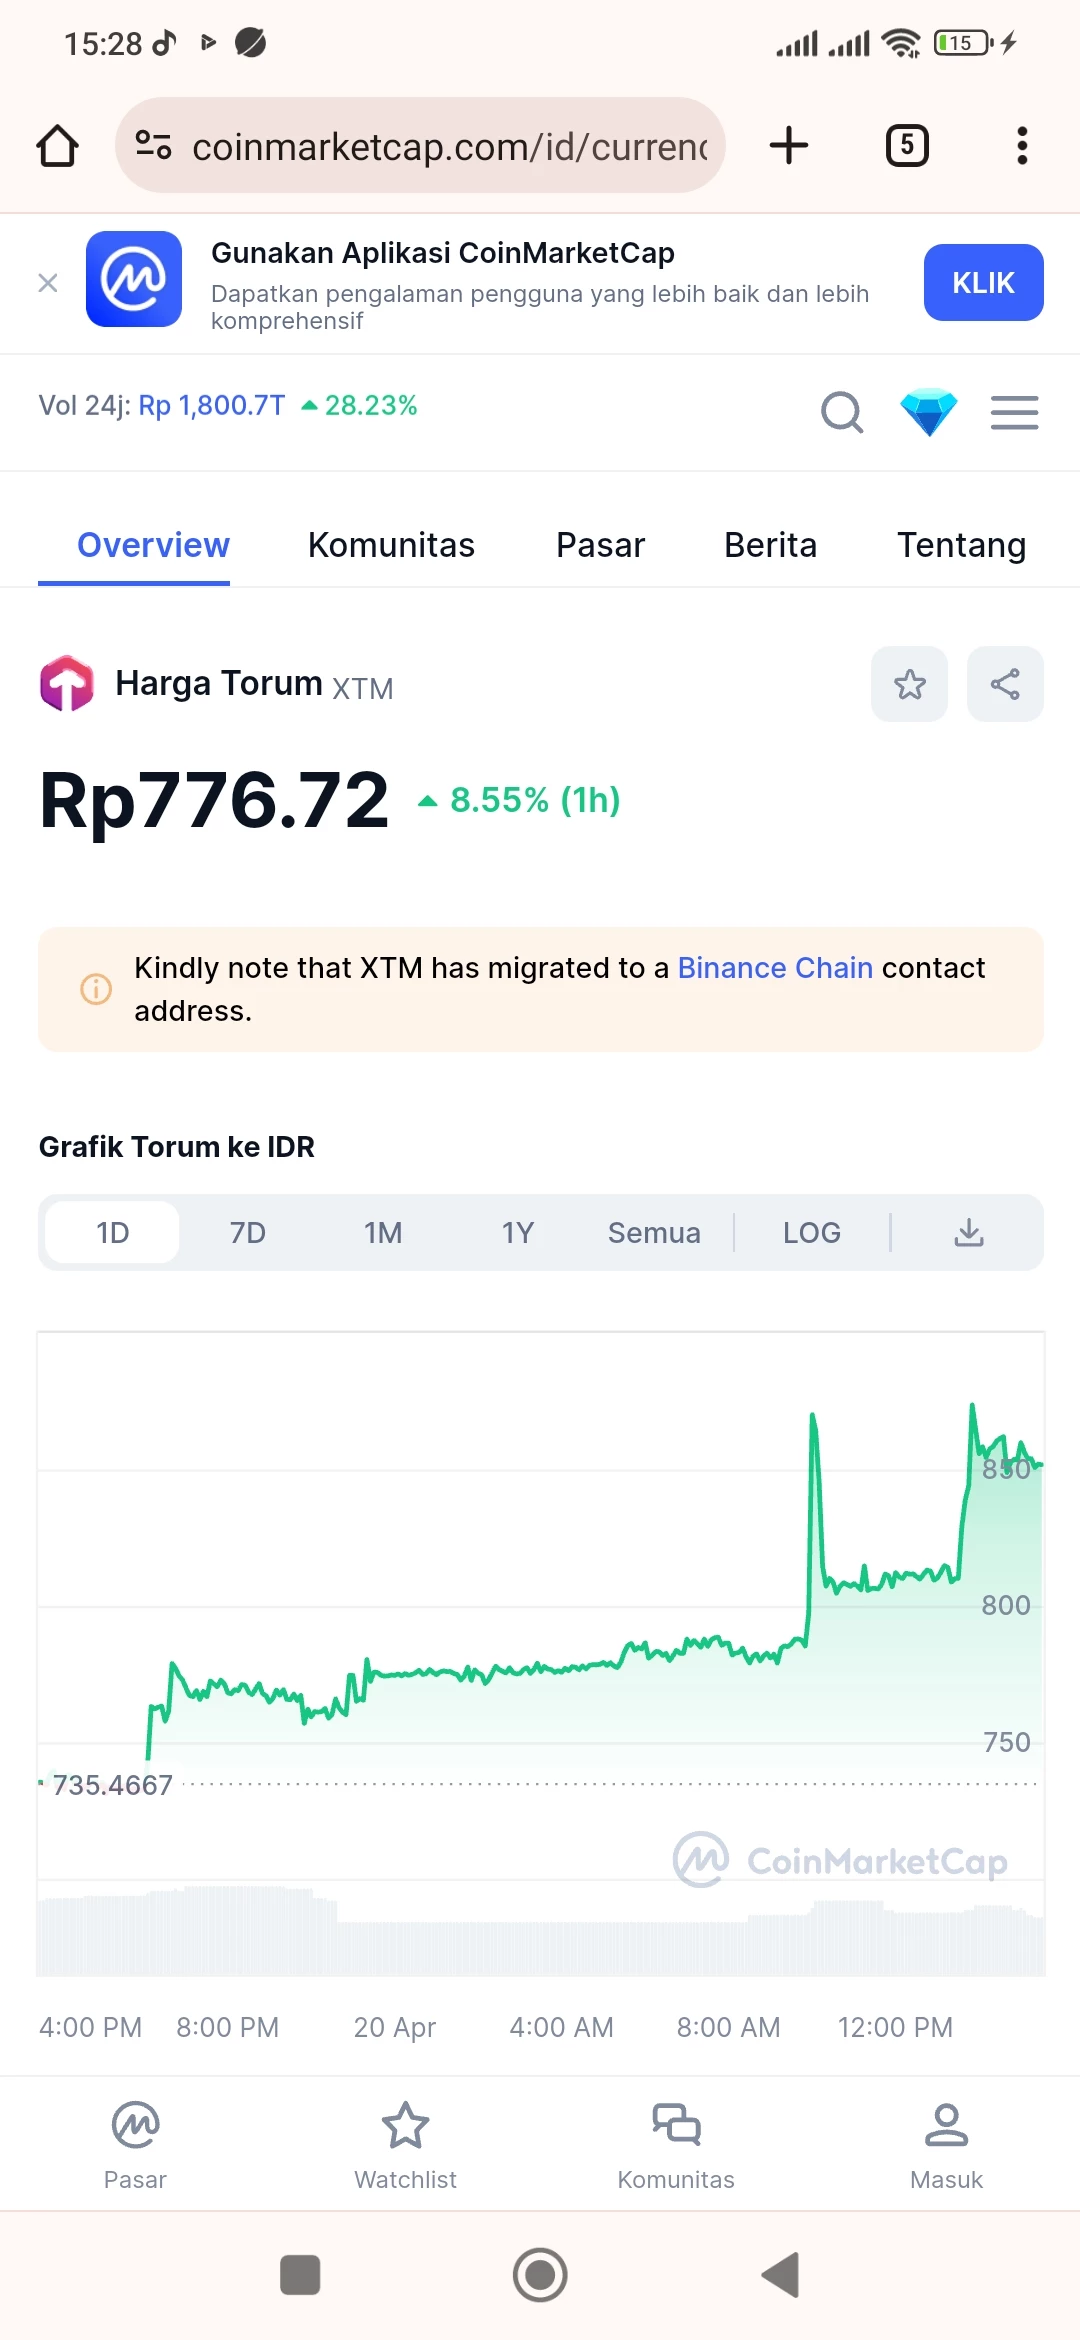Switch to the Pasar tab

[x=600, y=545]
